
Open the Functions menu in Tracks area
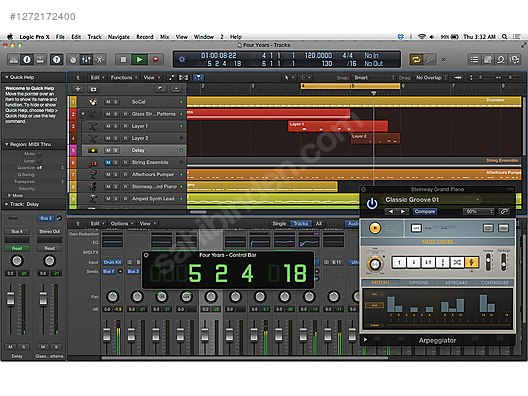tap(124, 78)
